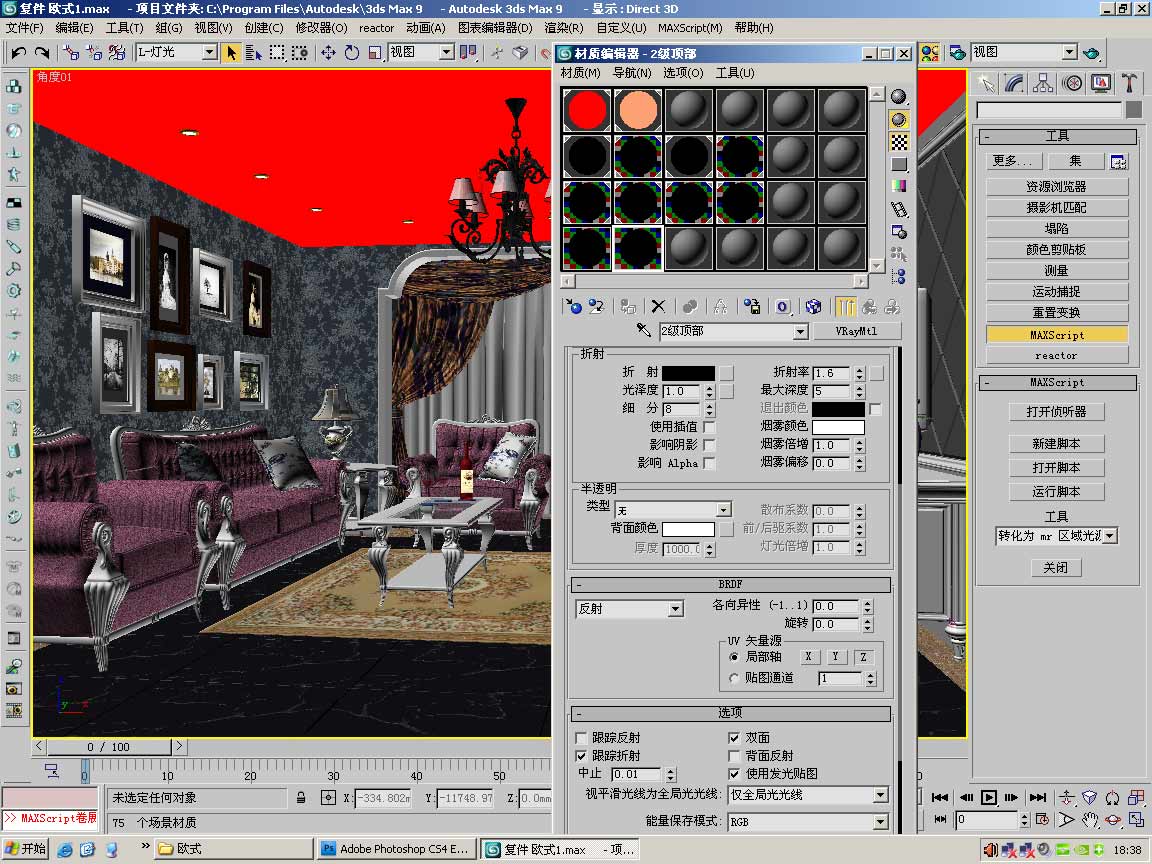Click the Redo arrow in main toolbar

click(x=42, y=53)
